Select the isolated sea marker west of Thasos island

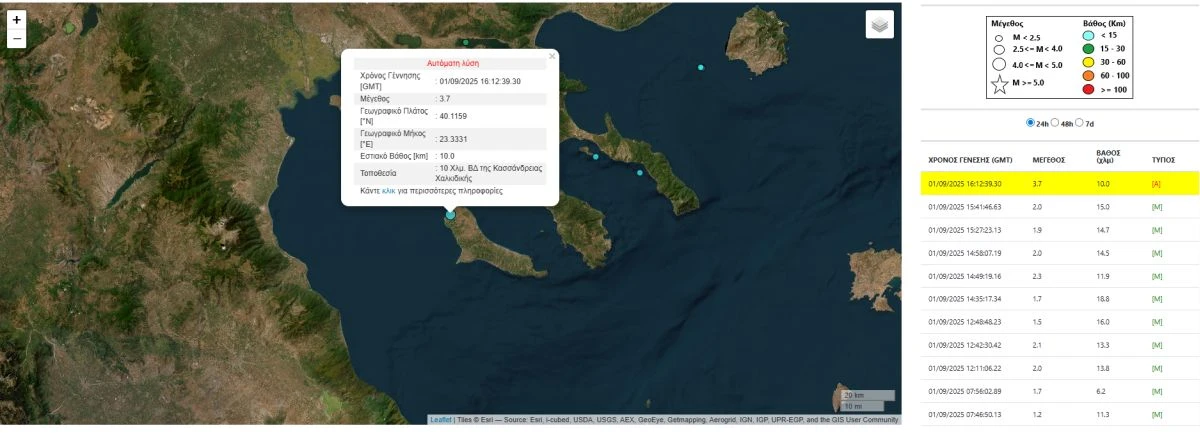click(x=701, y=67)
